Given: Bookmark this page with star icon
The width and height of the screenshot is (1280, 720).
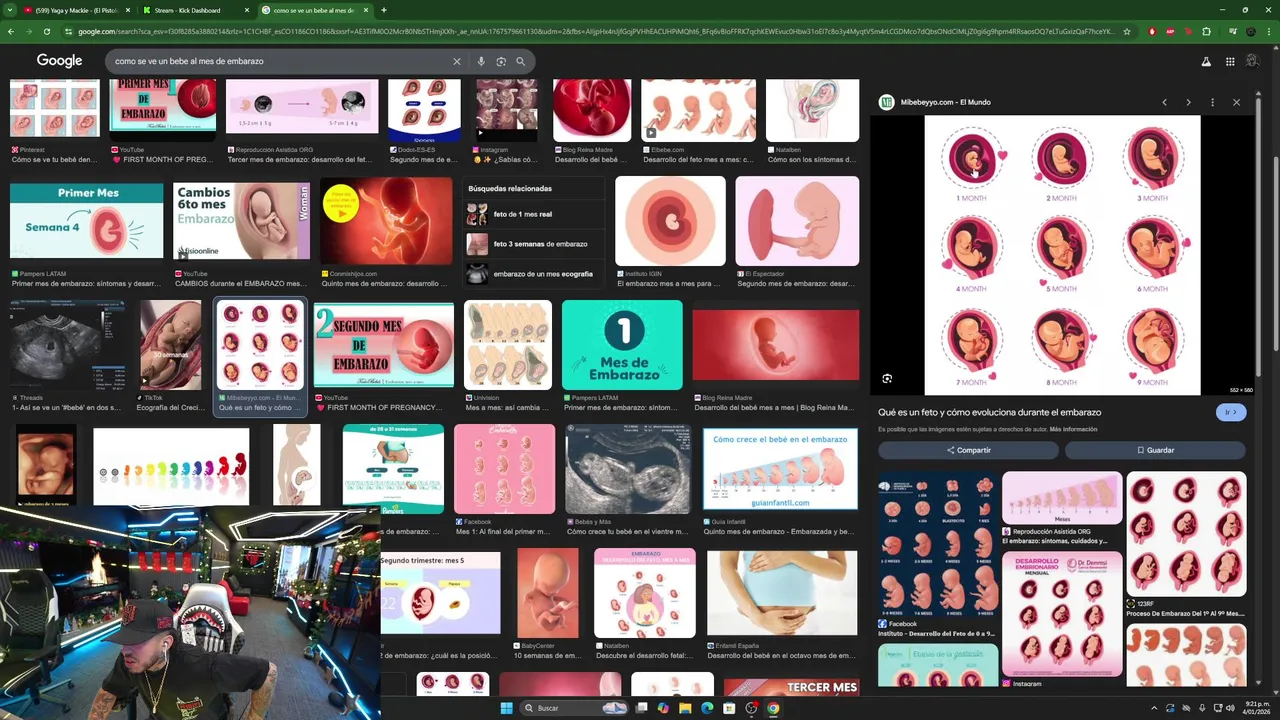Looking at the screenshot, I should tap(1127, 31).
